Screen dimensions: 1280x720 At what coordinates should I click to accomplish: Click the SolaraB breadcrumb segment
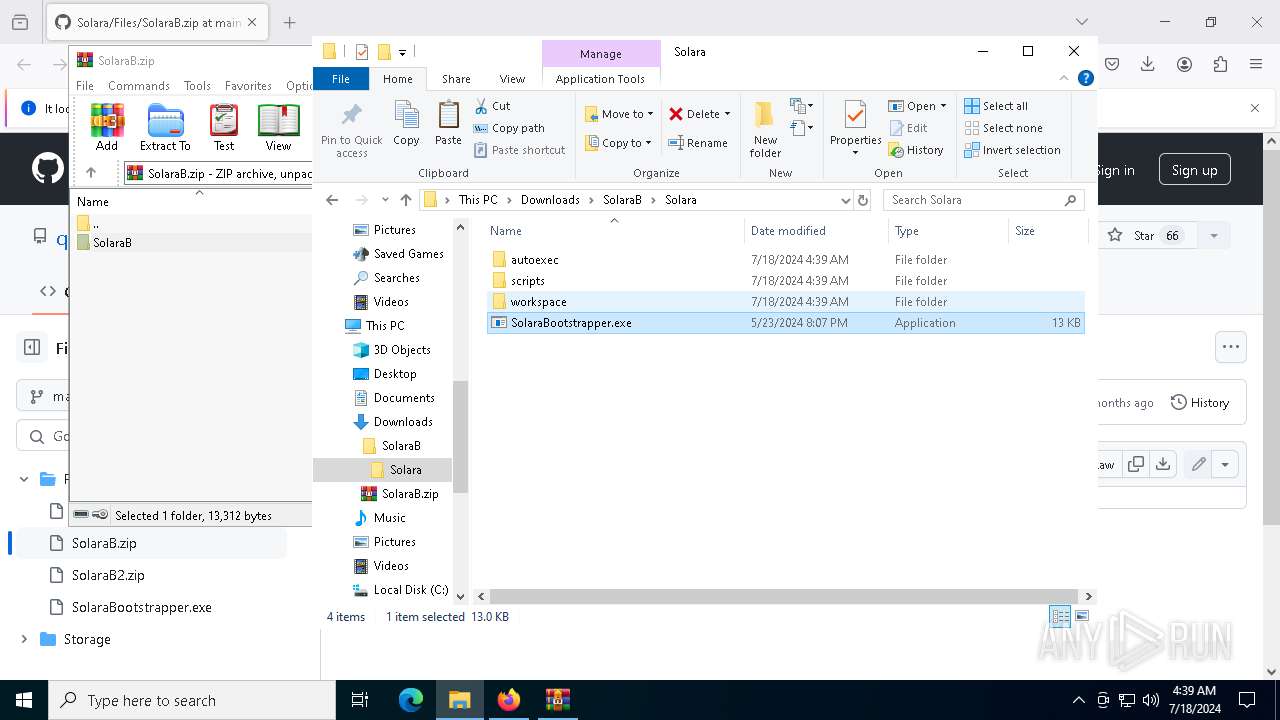(x=622, y=200)
